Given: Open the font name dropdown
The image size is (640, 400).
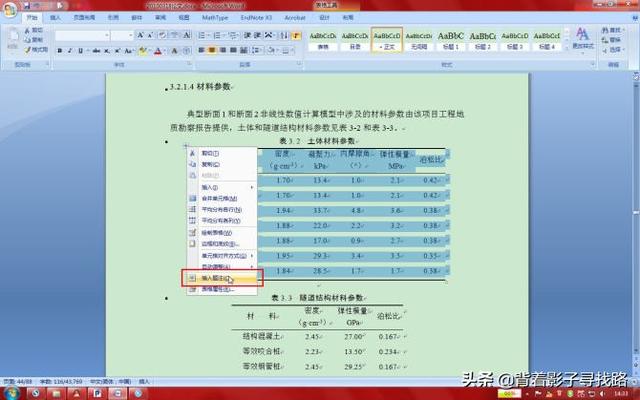Looking at the screenshot, I should click(107, 36).
